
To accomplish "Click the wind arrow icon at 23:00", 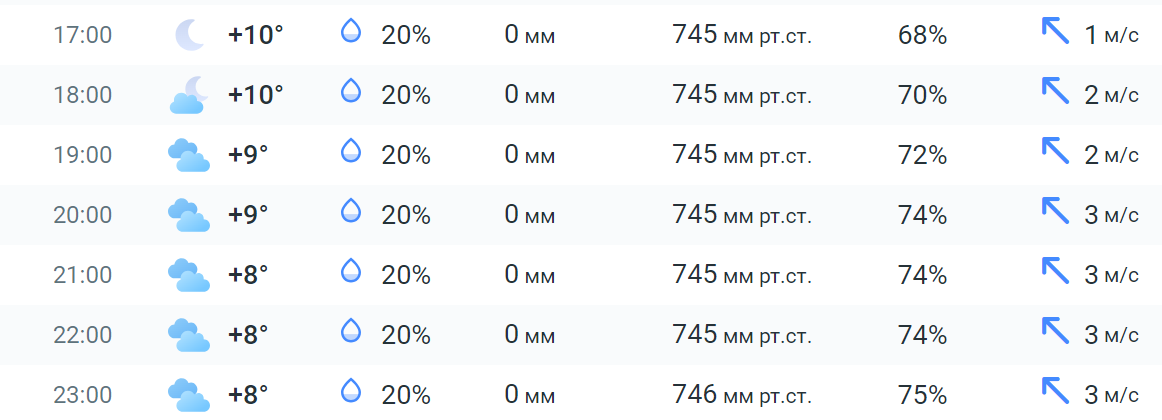I will (x=1056, y=391).
